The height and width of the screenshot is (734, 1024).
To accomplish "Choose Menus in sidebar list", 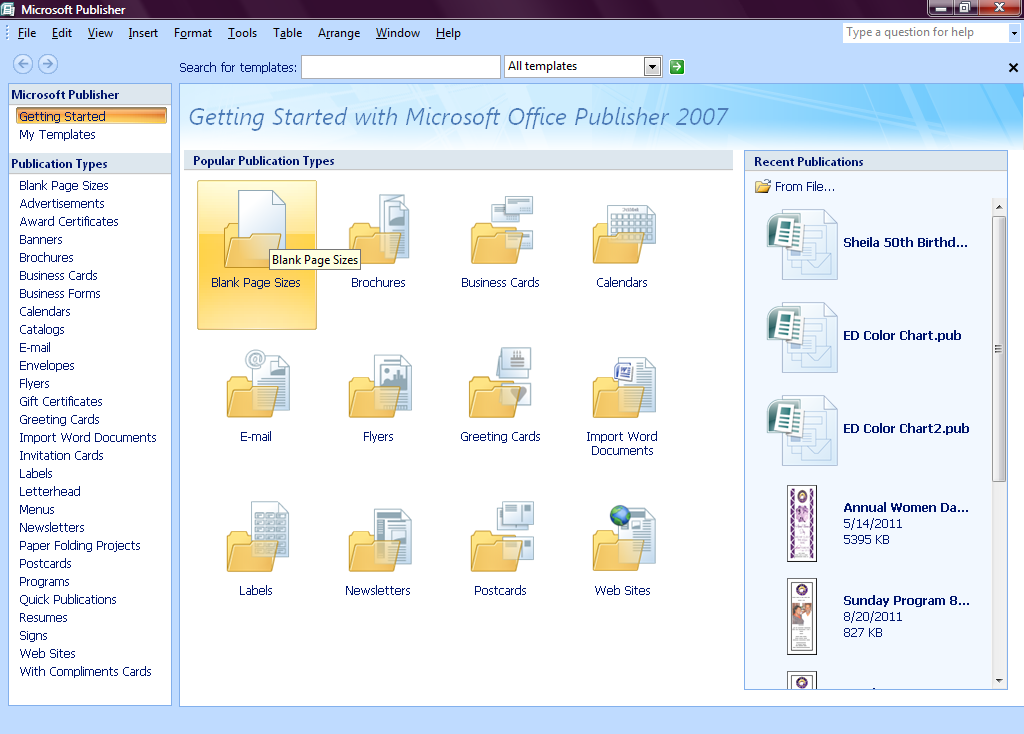I will [37, 509].
